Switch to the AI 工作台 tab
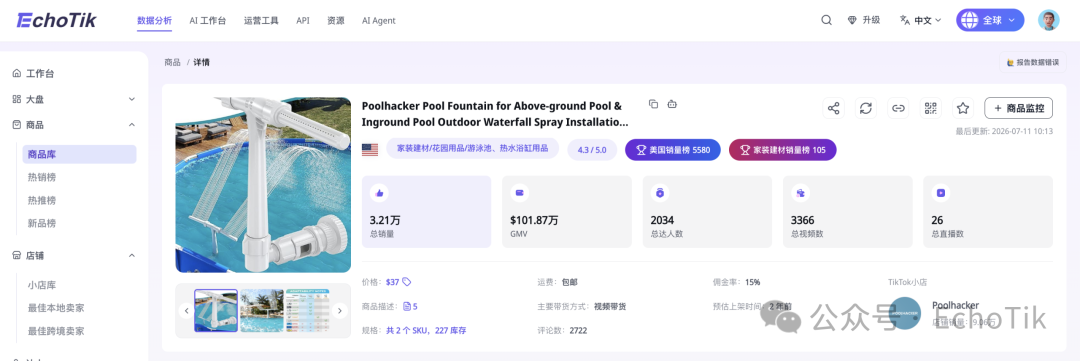The image size is (1080, 361). click(207, 21)
